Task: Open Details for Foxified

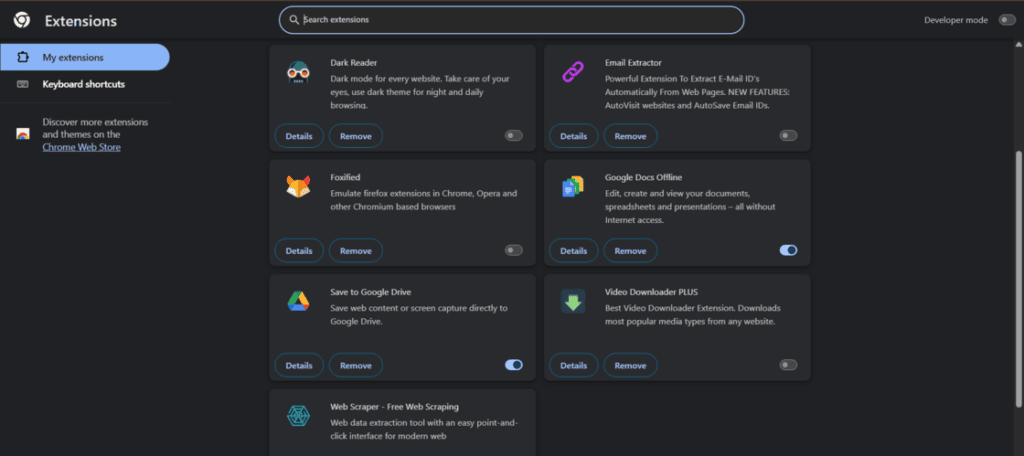Action: pyautogui.click(x=299, y=251)
